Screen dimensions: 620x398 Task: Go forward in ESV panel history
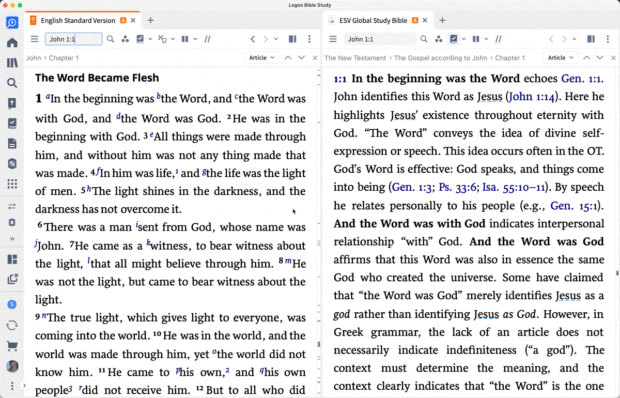tap(266, 39)
